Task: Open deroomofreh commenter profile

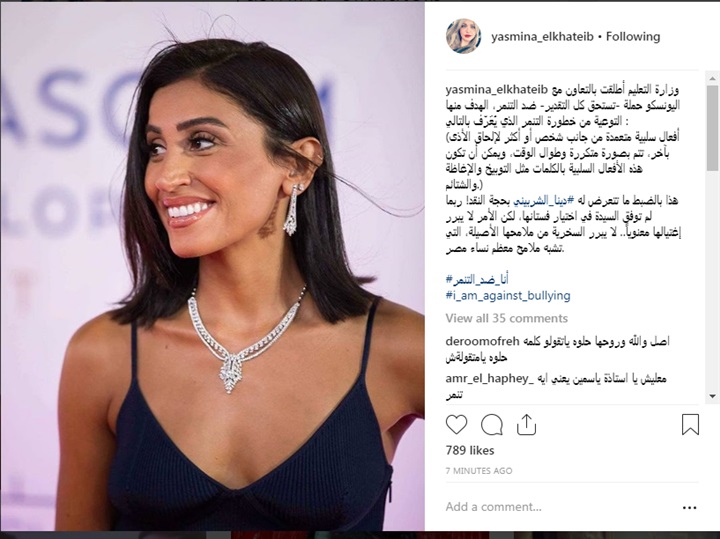Action: (x=482, y=341)
